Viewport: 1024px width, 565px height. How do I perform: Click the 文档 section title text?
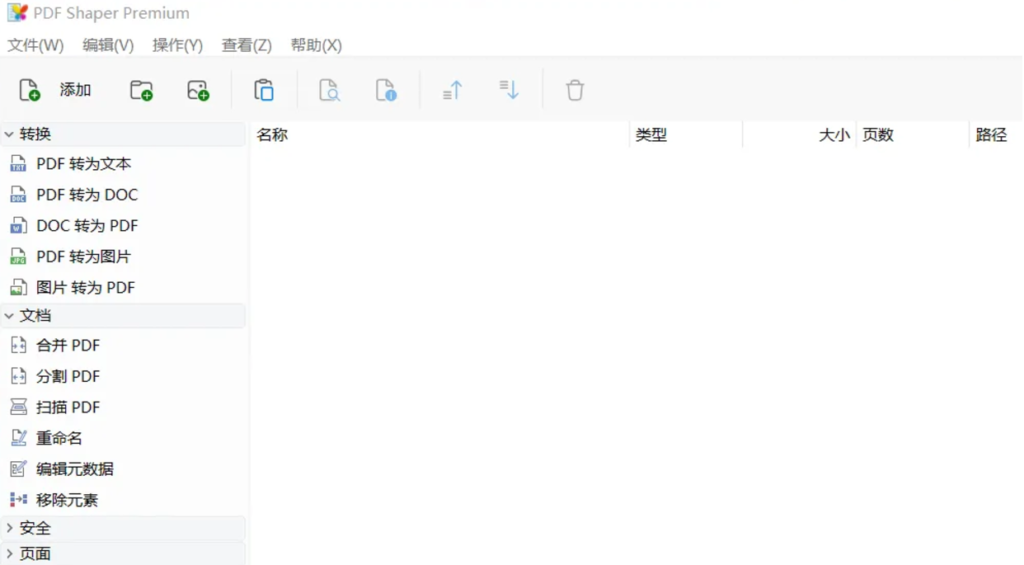(x=35, y=315)
